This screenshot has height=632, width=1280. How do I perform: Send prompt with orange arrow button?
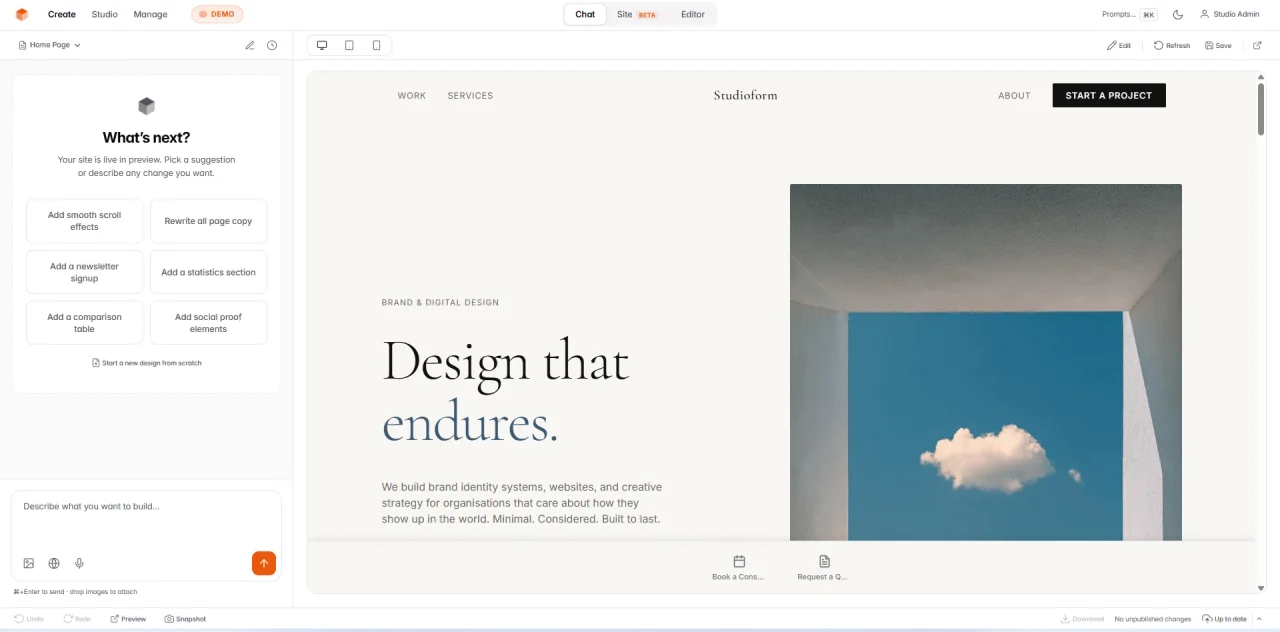point(264,563)
